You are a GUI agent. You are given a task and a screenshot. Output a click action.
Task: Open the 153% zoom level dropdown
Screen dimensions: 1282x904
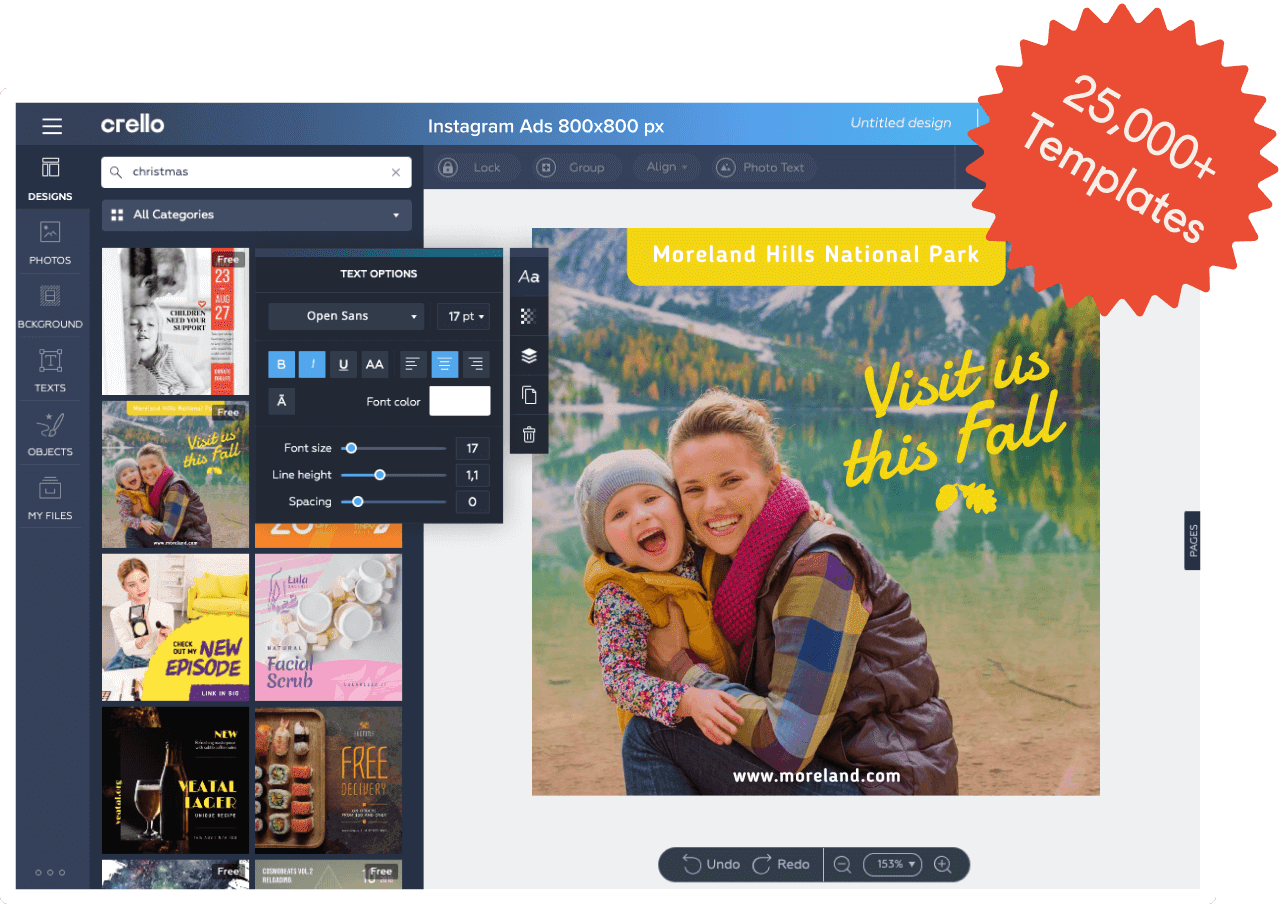(x=892, y=864)
